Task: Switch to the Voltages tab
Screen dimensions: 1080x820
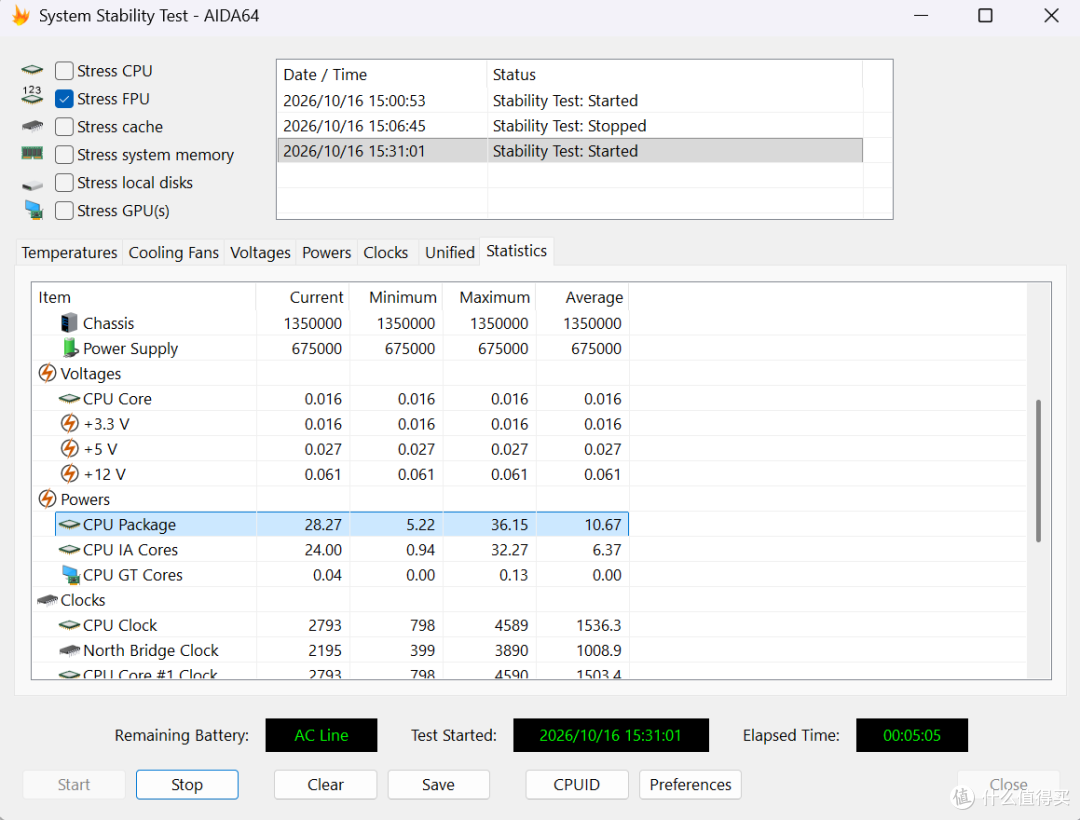Action: click(260, 253)
